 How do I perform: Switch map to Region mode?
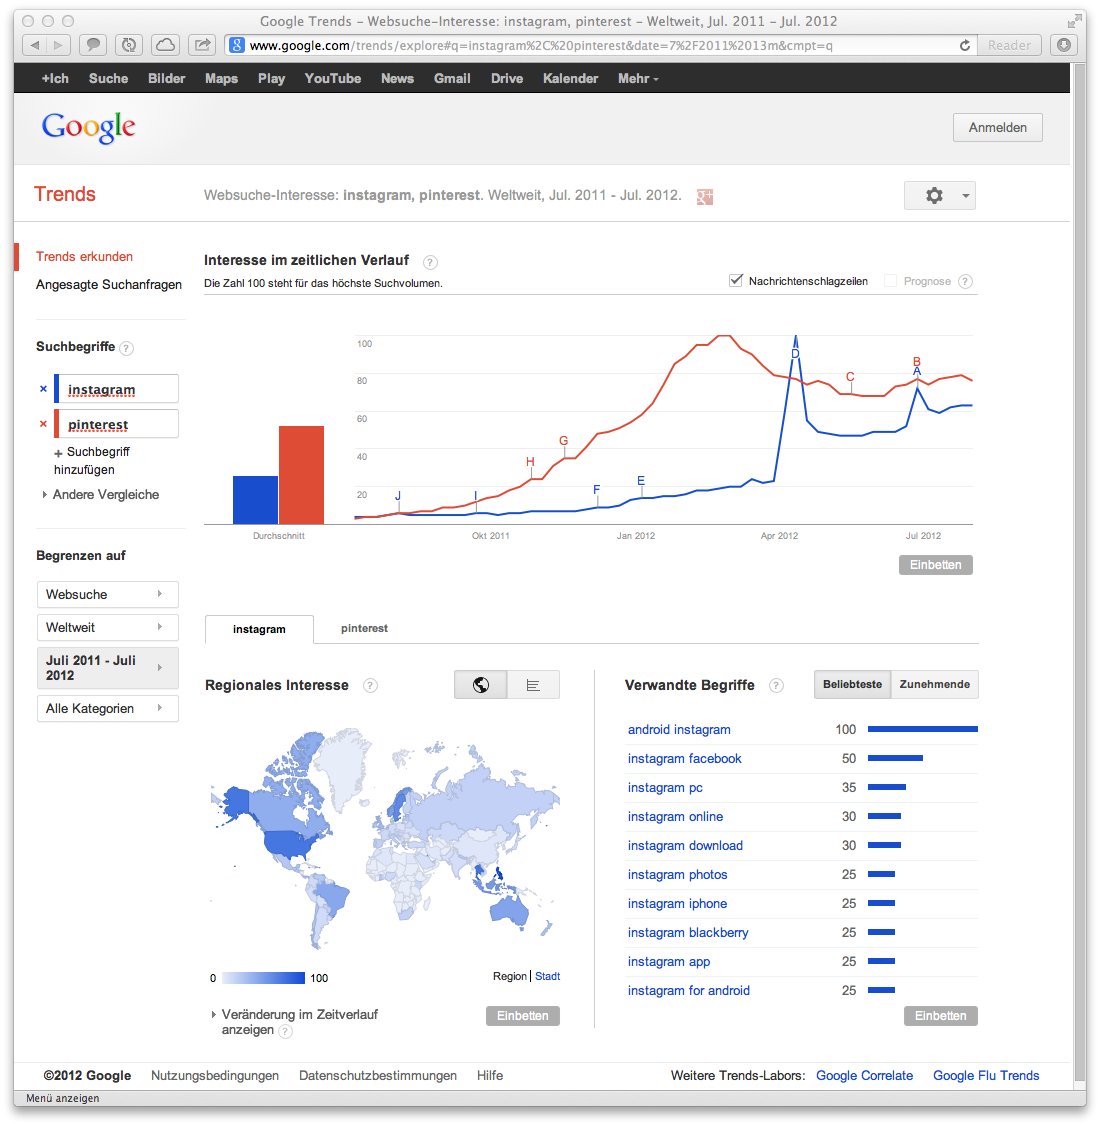[x=510, y=977]
